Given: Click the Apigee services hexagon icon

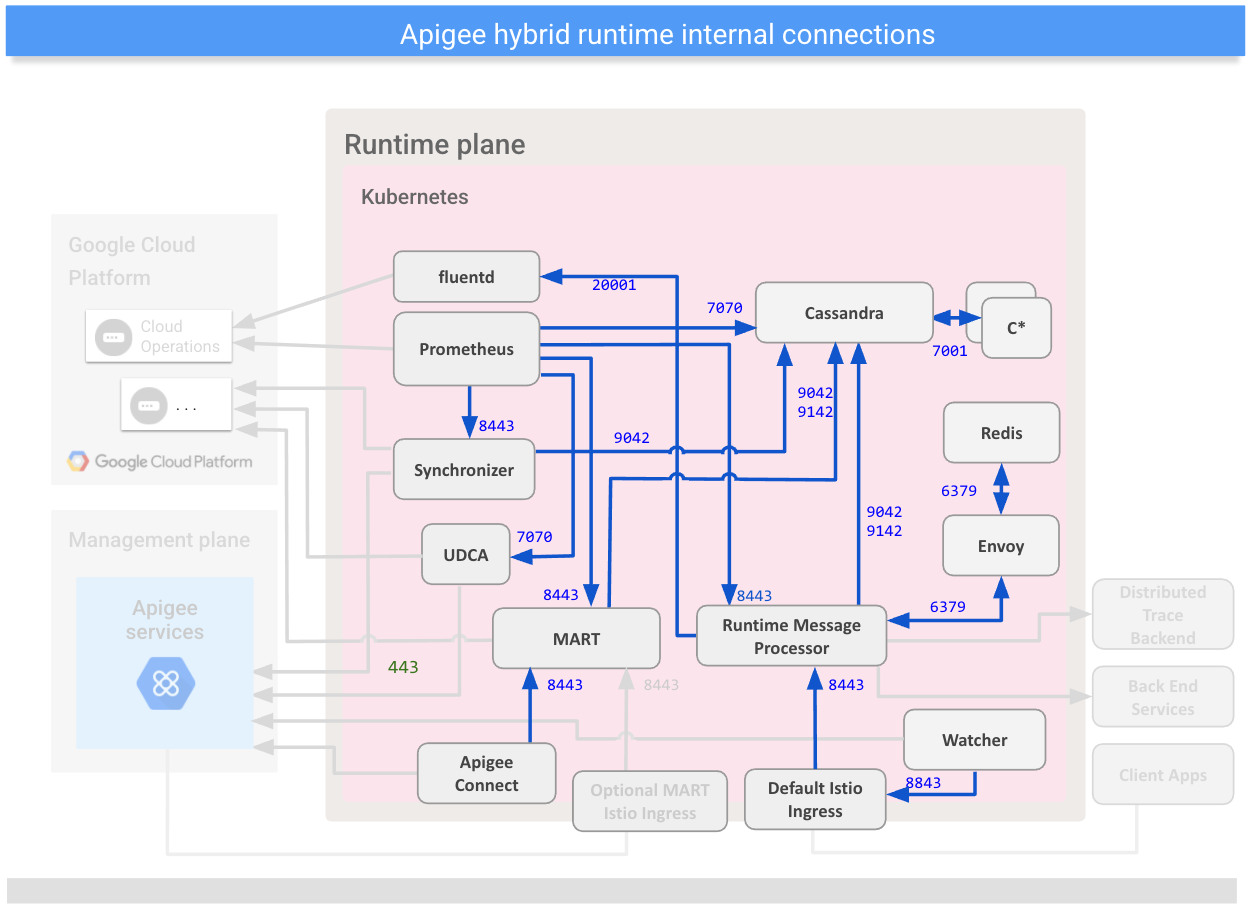Looking at the screenshot, I should 165,684.
